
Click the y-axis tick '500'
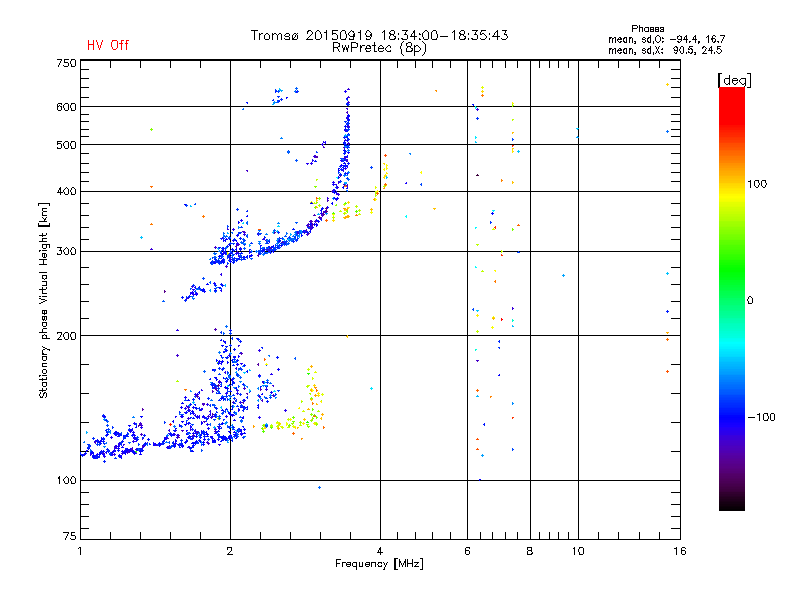(x=66, y=145)
